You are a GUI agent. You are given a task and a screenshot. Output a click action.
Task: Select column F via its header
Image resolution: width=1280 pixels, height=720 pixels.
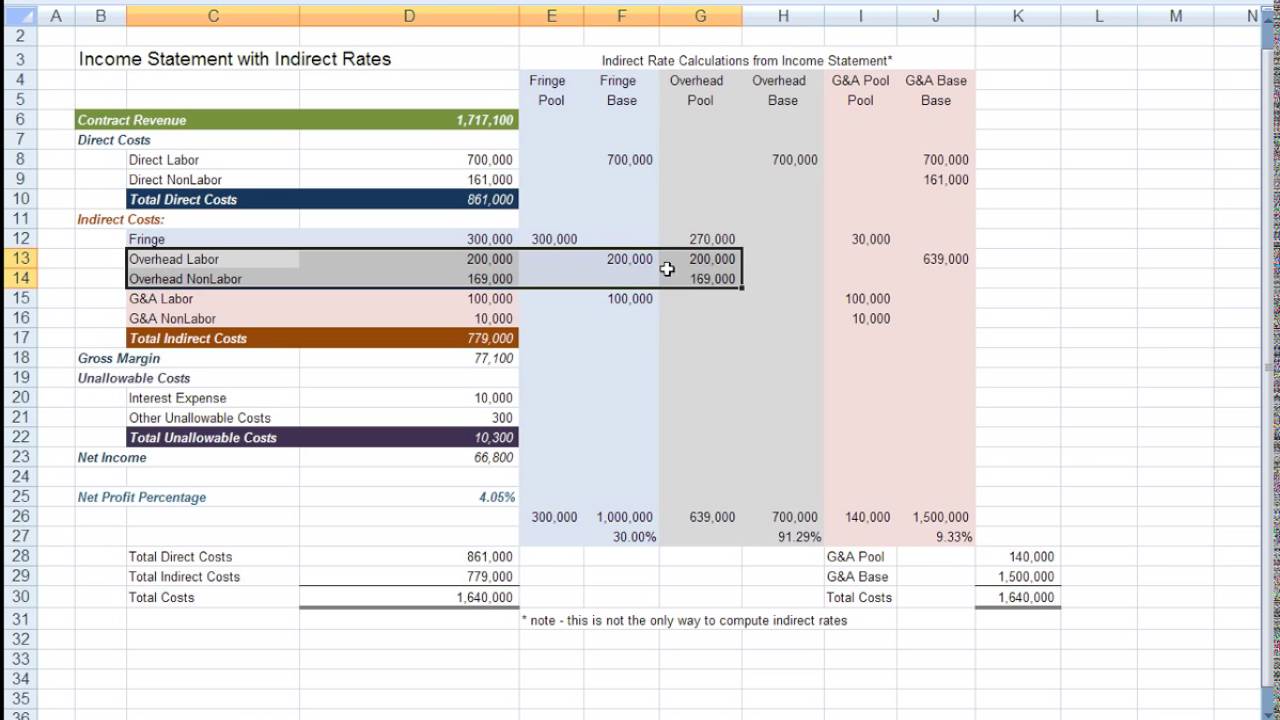tap(622, 16)
